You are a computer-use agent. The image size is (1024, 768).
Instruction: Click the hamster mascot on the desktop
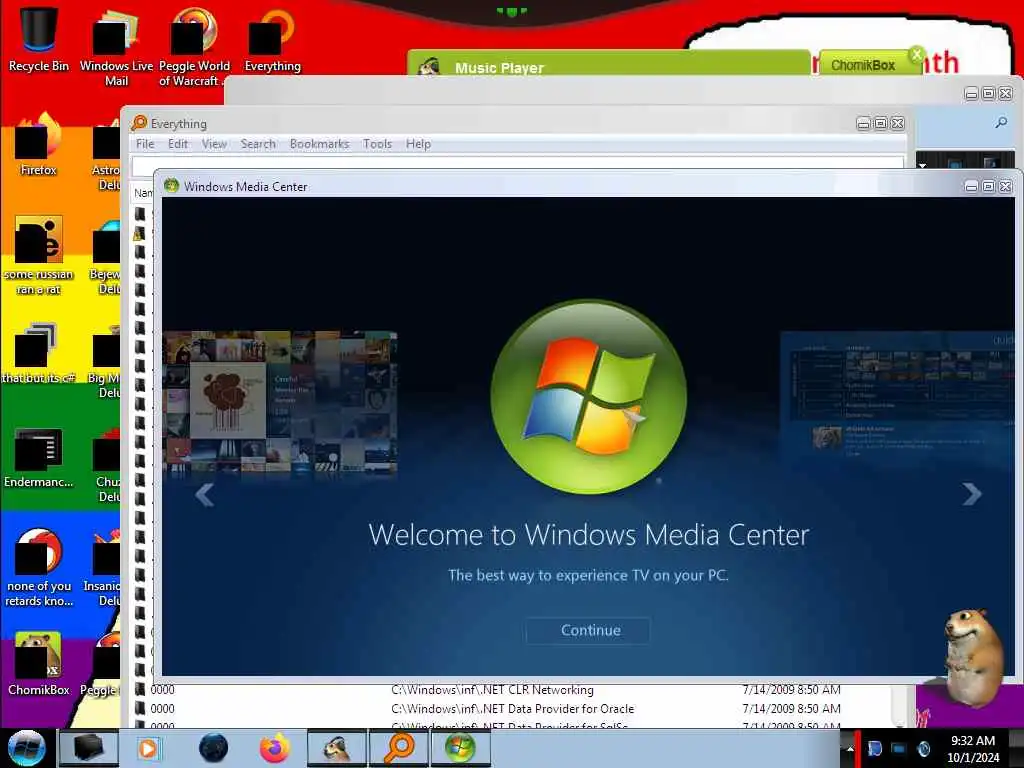(973, 656)
